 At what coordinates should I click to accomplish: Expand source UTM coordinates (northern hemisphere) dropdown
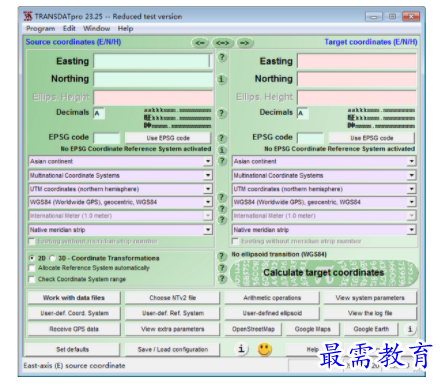(208, 189)
